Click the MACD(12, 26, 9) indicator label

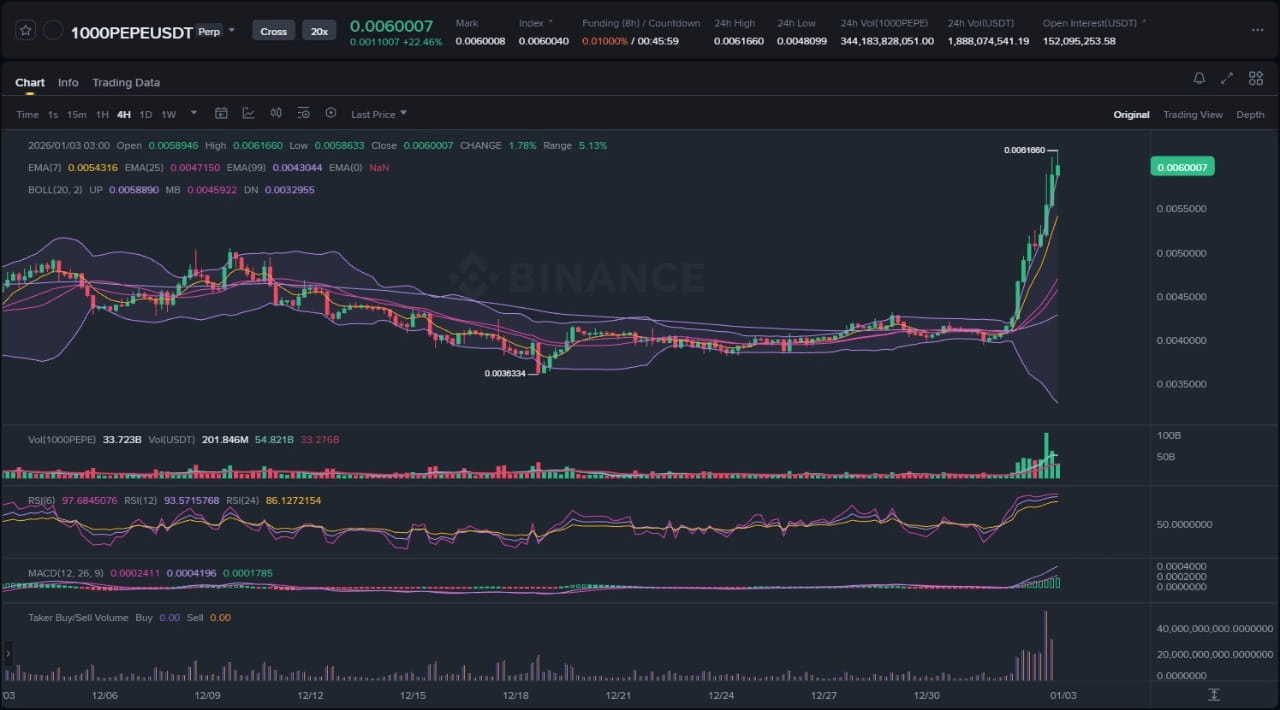(x=66, y=573)
